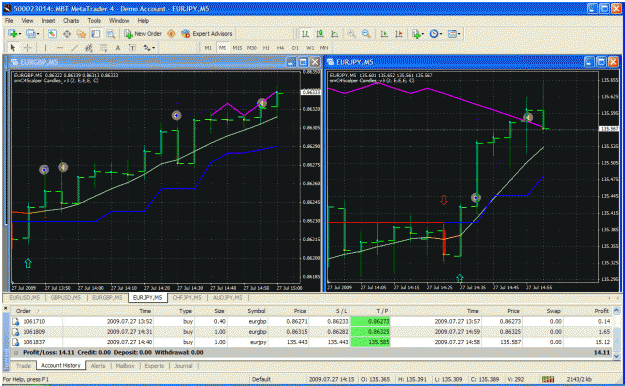This screenshot has width=625, height=386.
Task: Switch timeframe to H4
Action: tap(281, 48)
